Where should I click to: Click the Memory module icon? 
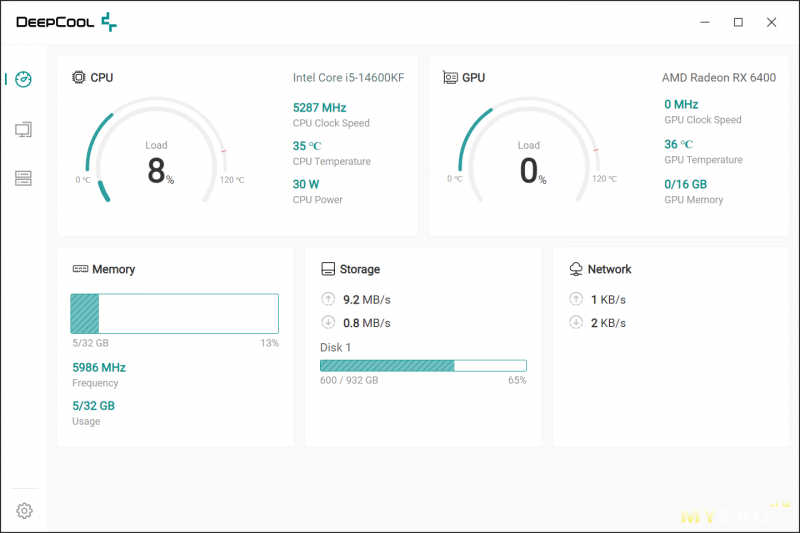coord(80,269)
